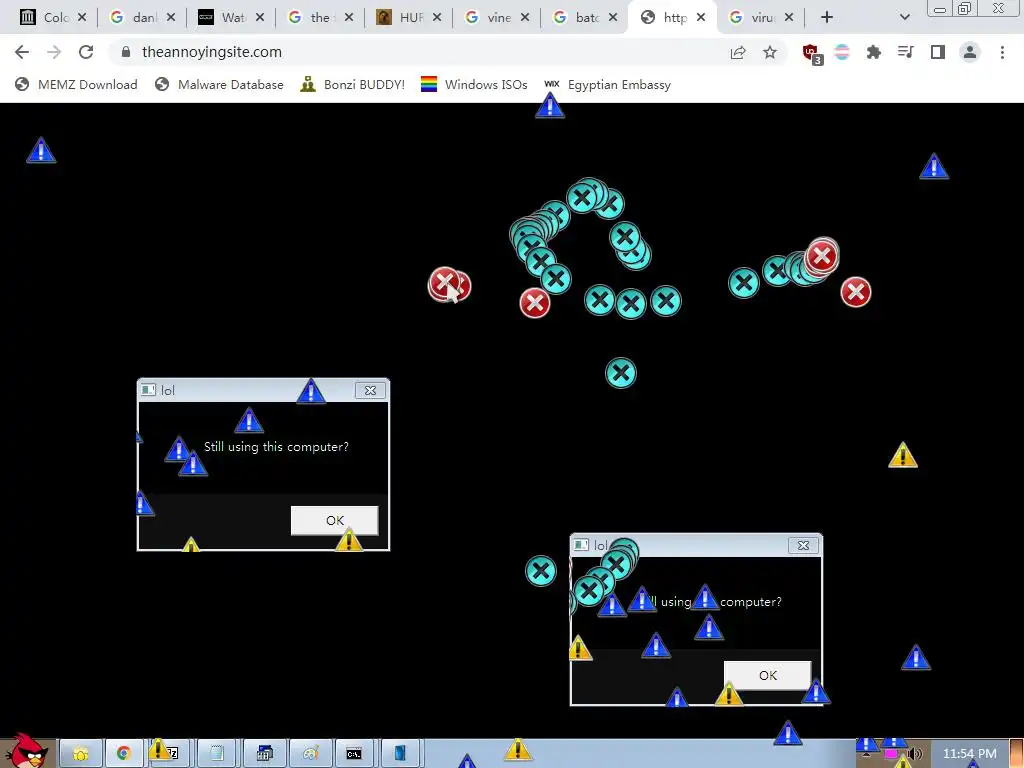Open 7-Zip from the taskbar

(171, 754)
